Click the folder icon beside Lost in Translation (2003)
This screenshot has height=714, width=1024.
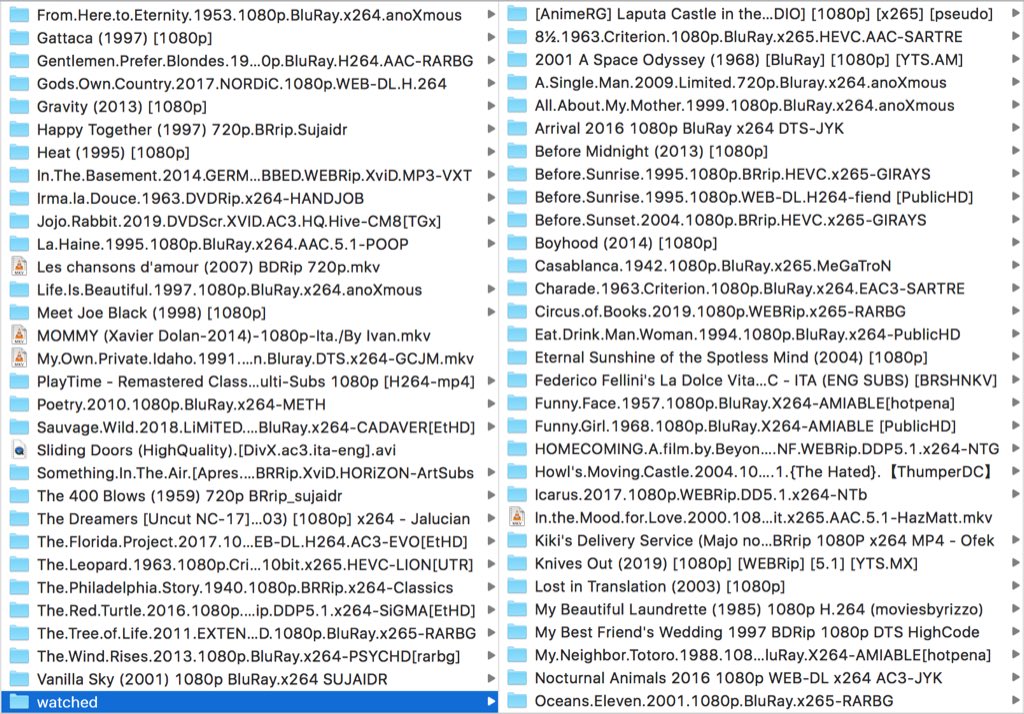(x=517, y=586)
